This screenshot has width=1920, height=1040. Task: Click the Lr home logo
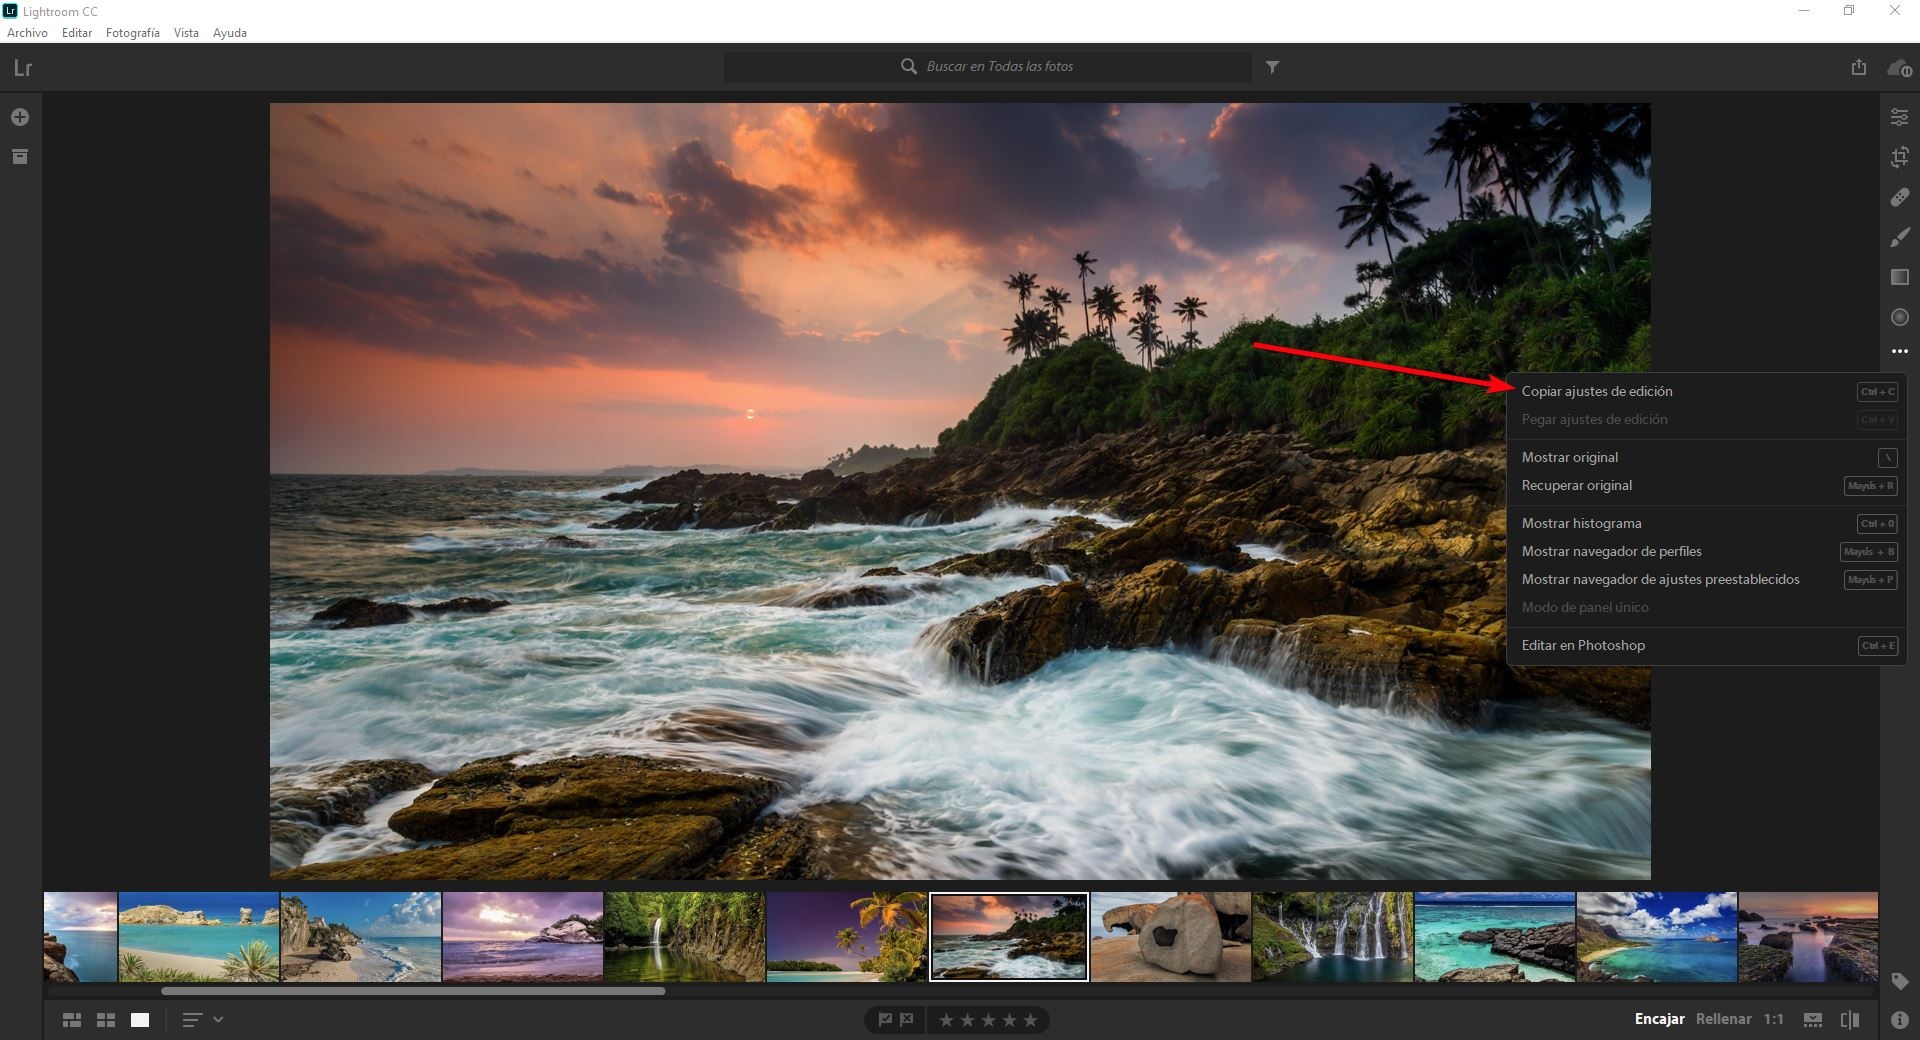pyautogui.click(x=23, y=68)
